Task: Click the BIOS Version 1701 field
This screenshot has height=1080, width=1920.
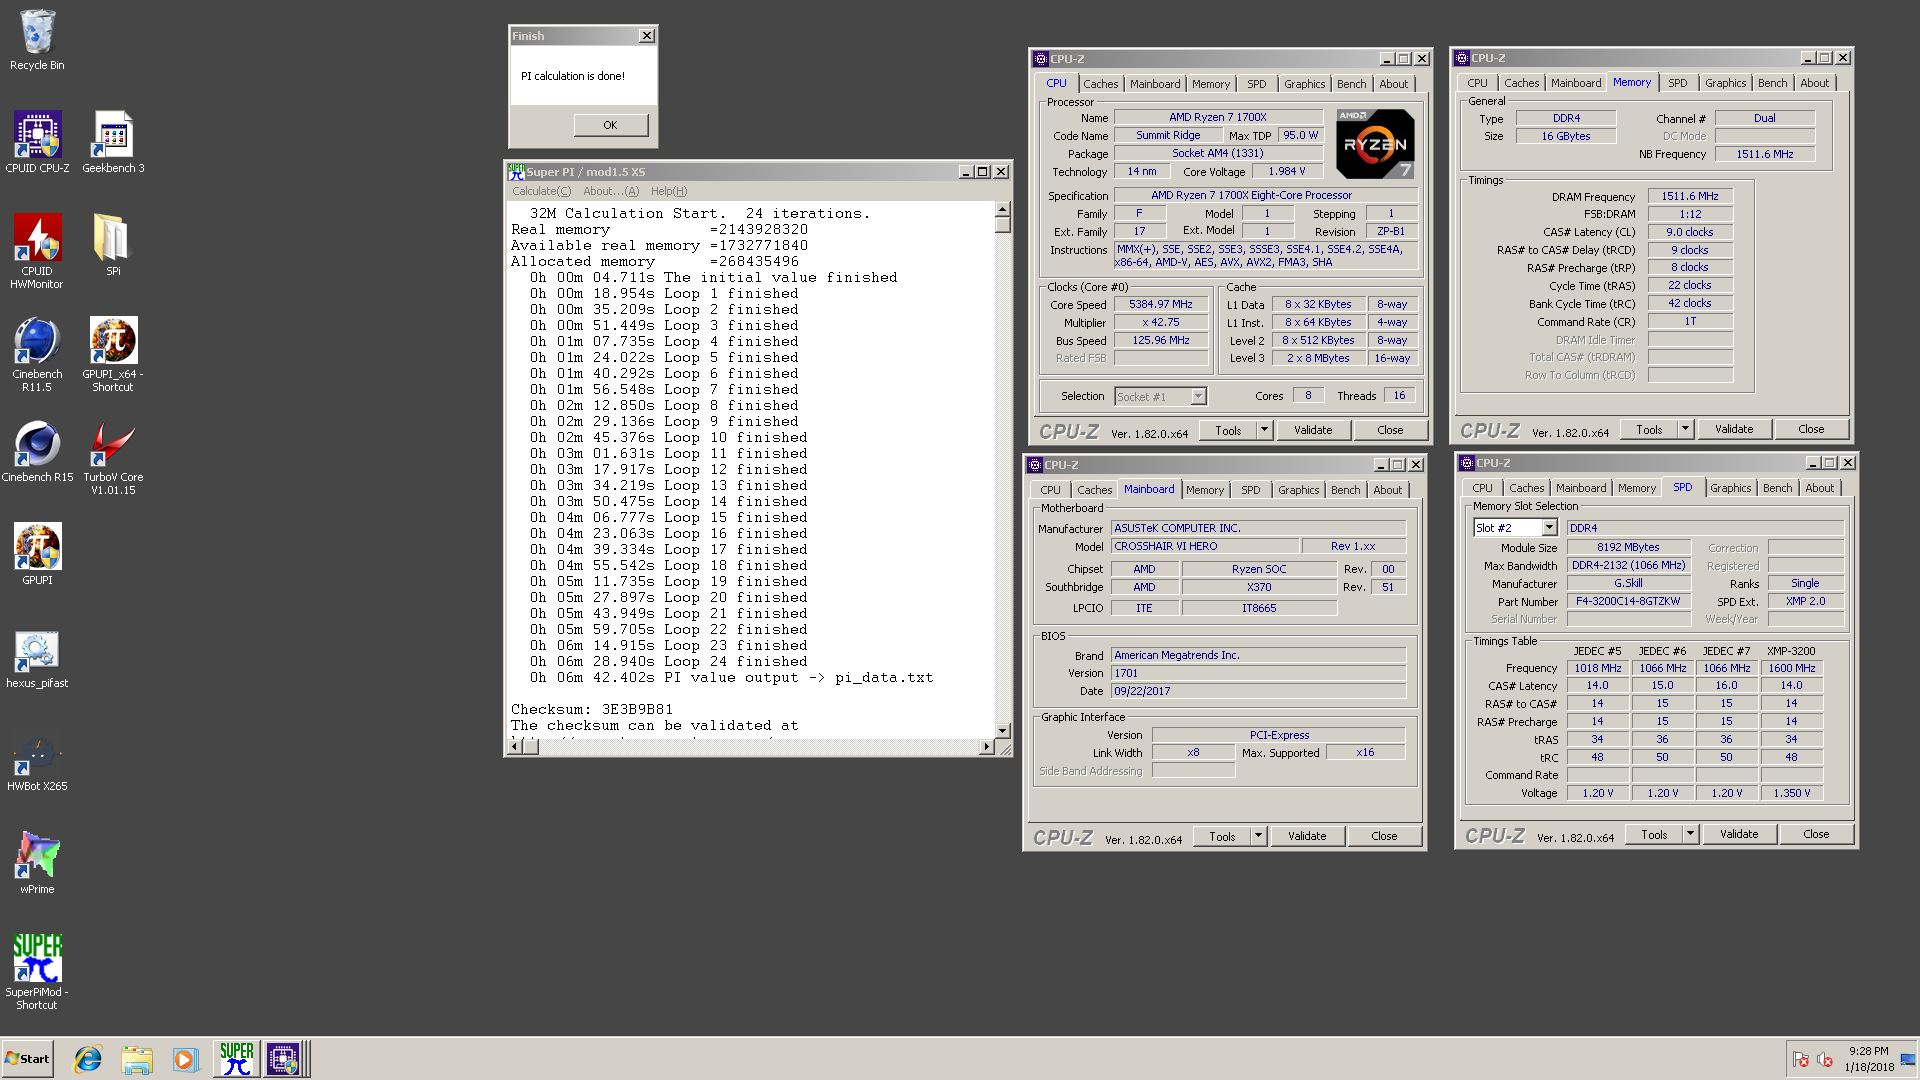Action: click(1258, 673)
